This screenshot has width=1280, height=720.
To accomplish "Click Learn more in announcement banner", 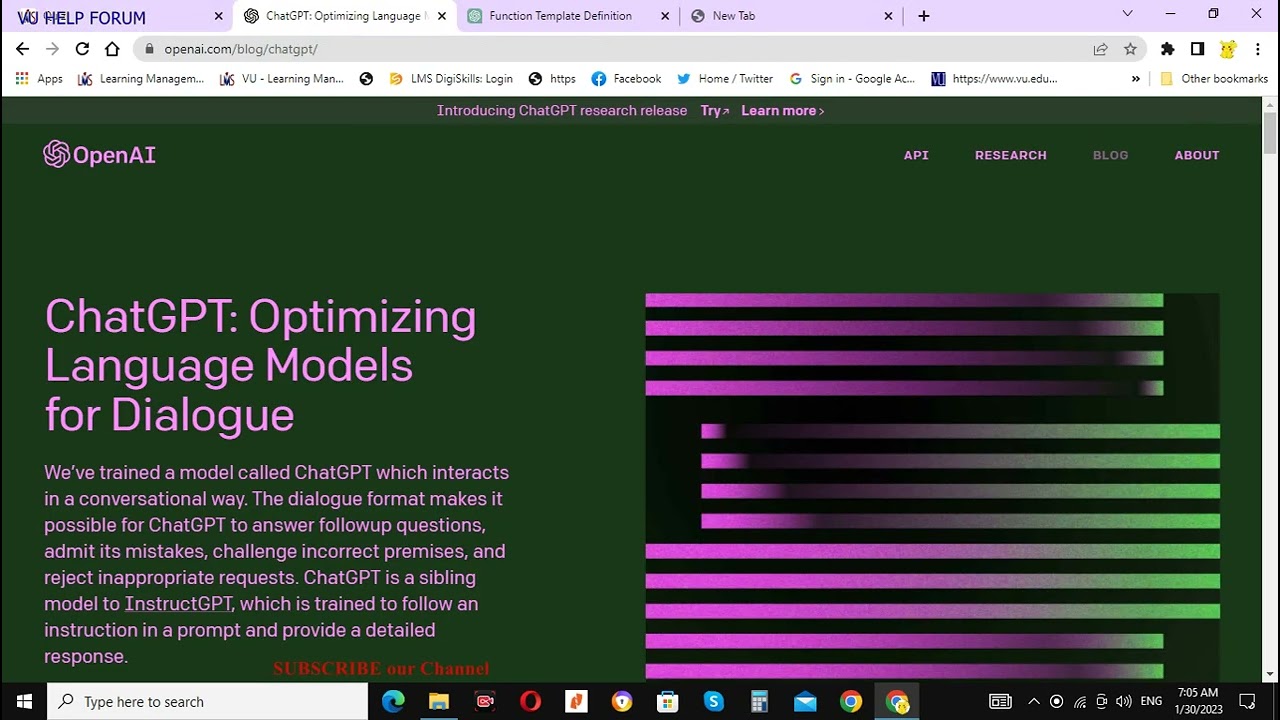I will (783, 111).
